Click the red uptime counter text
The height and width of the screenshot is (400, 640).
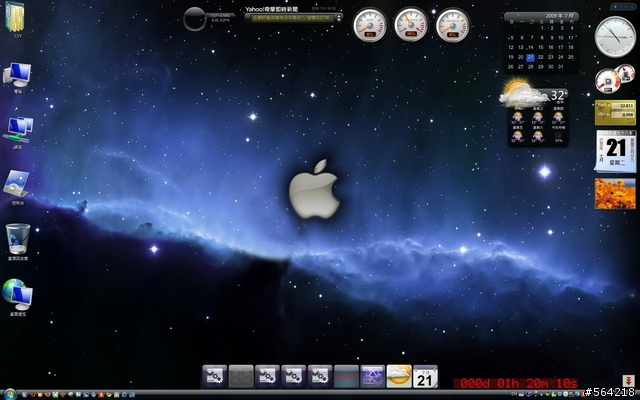[518, 383]
